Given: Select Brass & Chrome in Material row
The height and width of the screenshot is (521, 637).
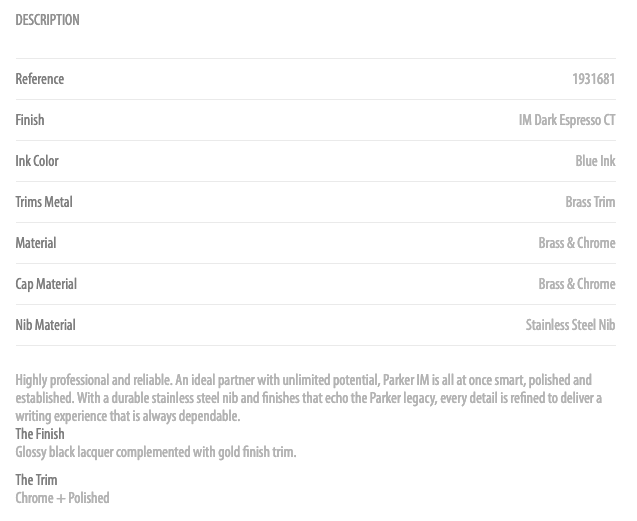Looking at the screenshot, I should 576,243.
